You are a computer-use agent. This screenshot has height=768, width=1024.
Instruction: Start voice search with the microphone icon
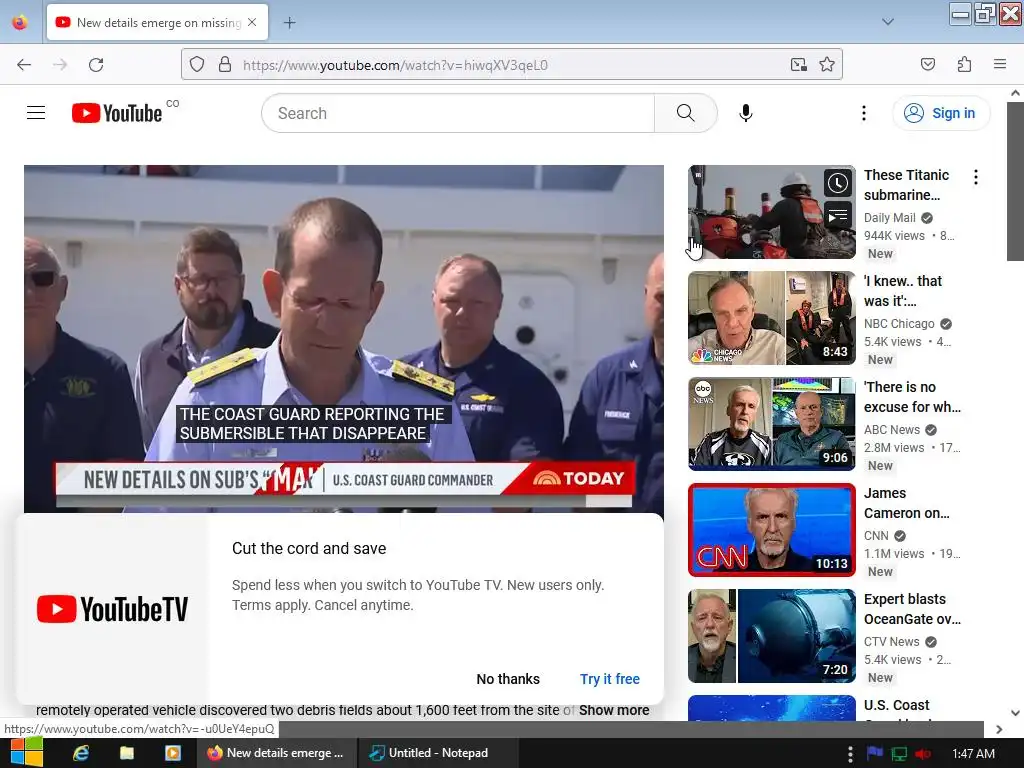(x=745, y=113)
